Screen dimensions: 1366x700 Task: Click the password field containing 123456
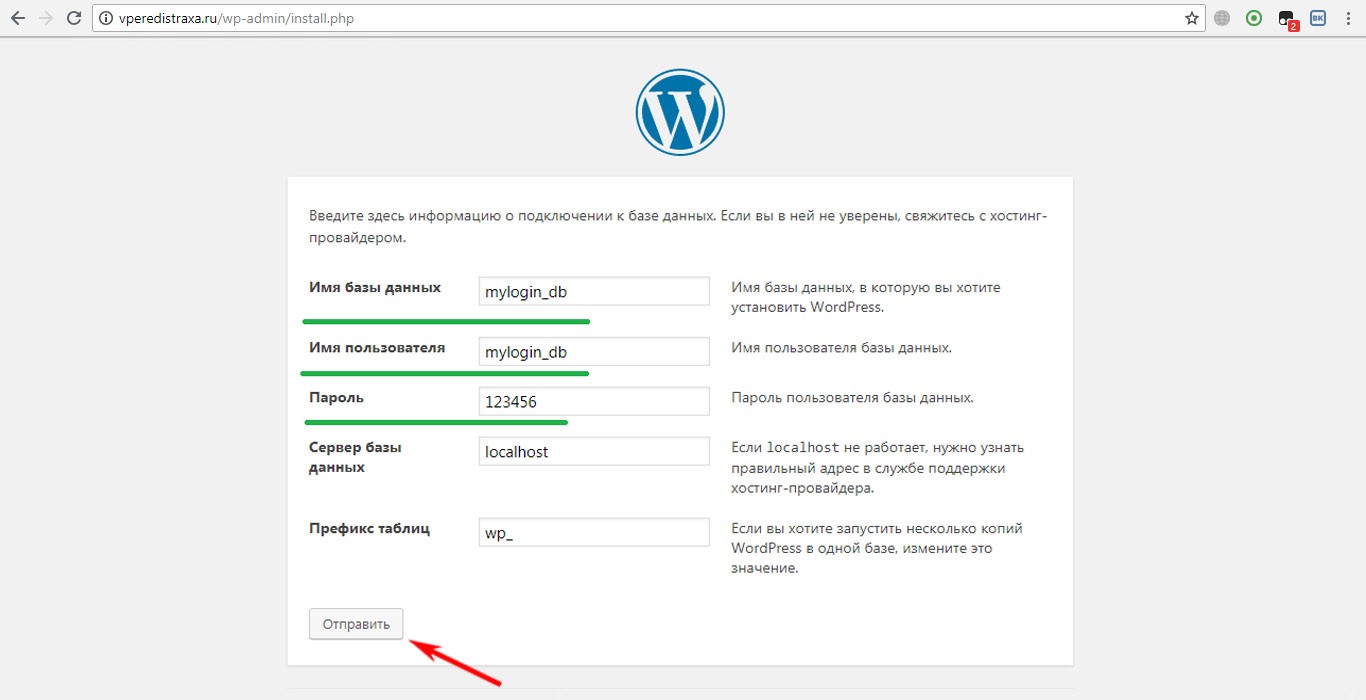coord(594,402)
